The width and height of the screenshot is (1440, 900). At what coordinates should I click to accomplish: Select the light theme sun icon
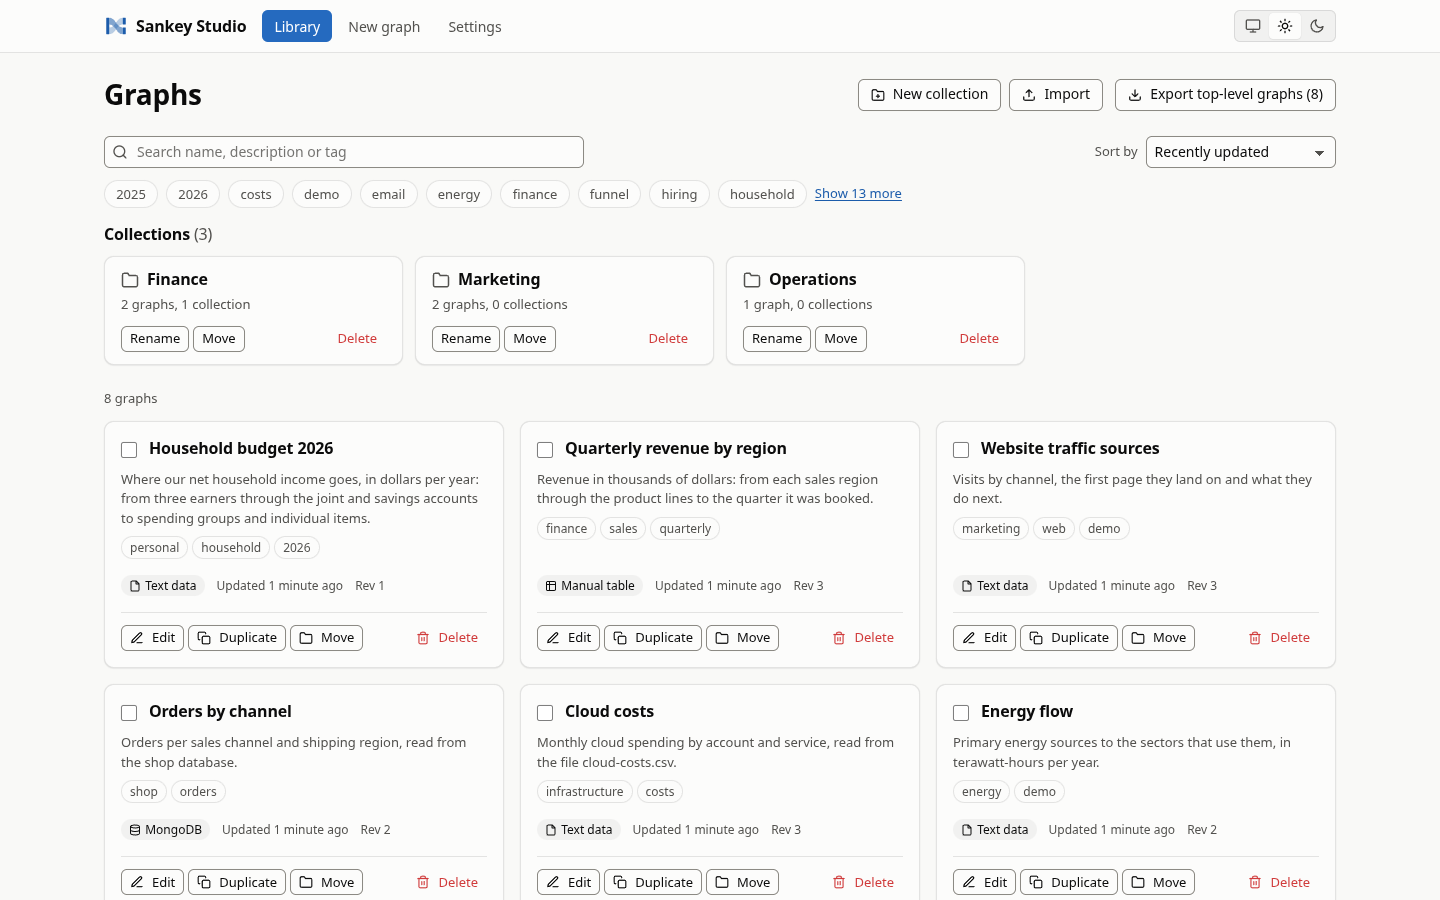1285,26
